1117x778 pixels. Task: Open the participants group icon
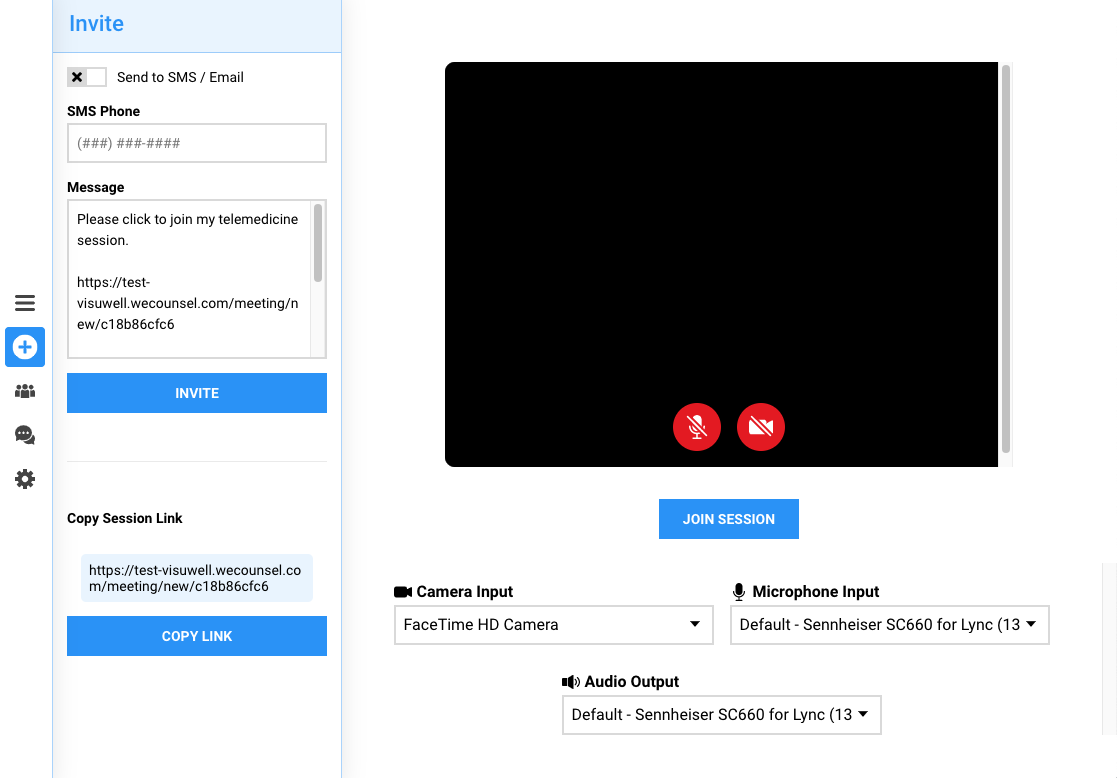[x=25, y=391]
